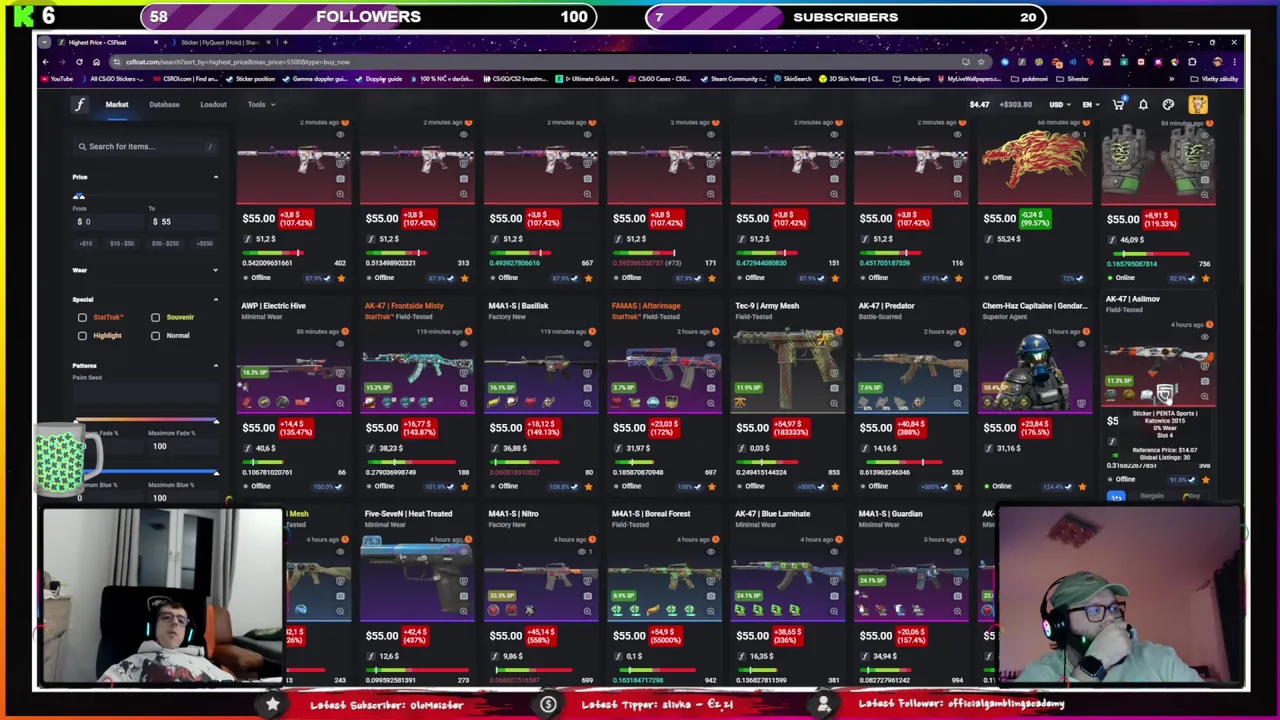
Task: Click the favorite star on Chem-Haz Capitaine card
Action: click(1082, 487)
